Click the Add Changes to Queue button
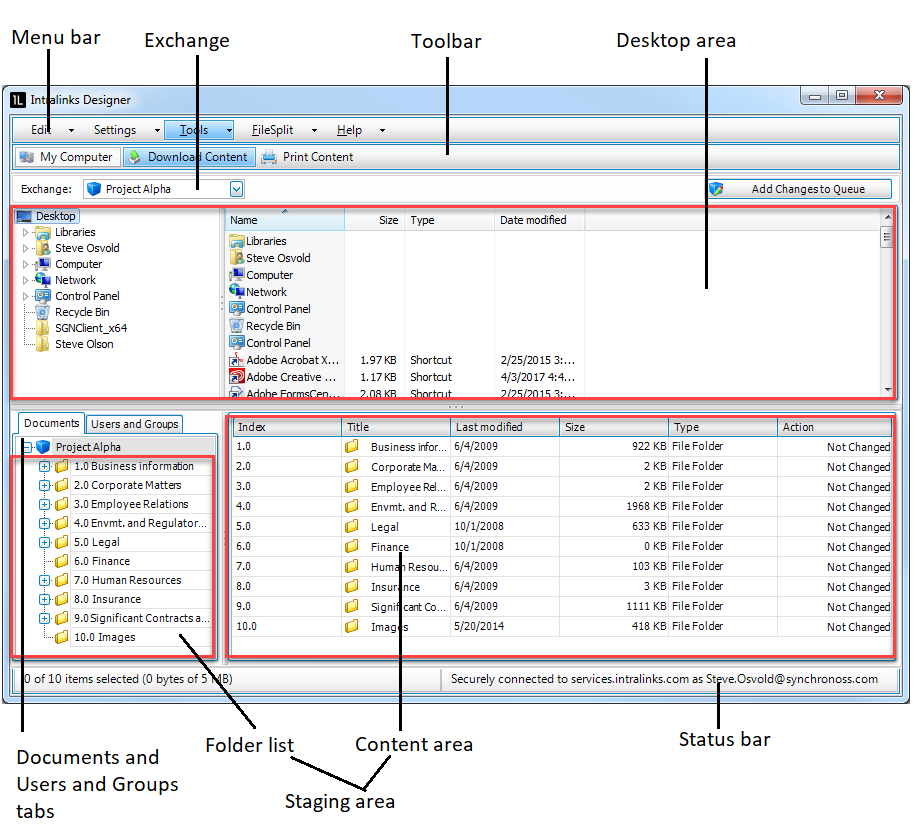The width and height of the screenshot is (915, 838). [800, 188]
